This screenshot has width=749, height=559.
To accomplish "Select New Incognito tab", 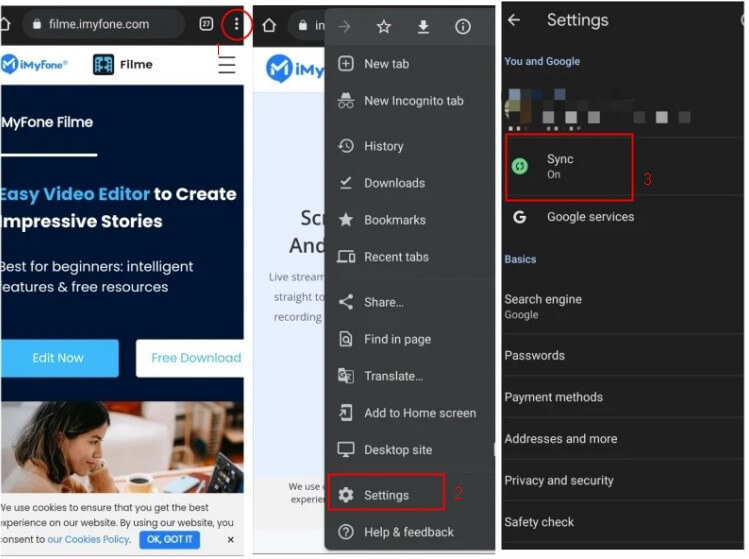I will [409, 101].
